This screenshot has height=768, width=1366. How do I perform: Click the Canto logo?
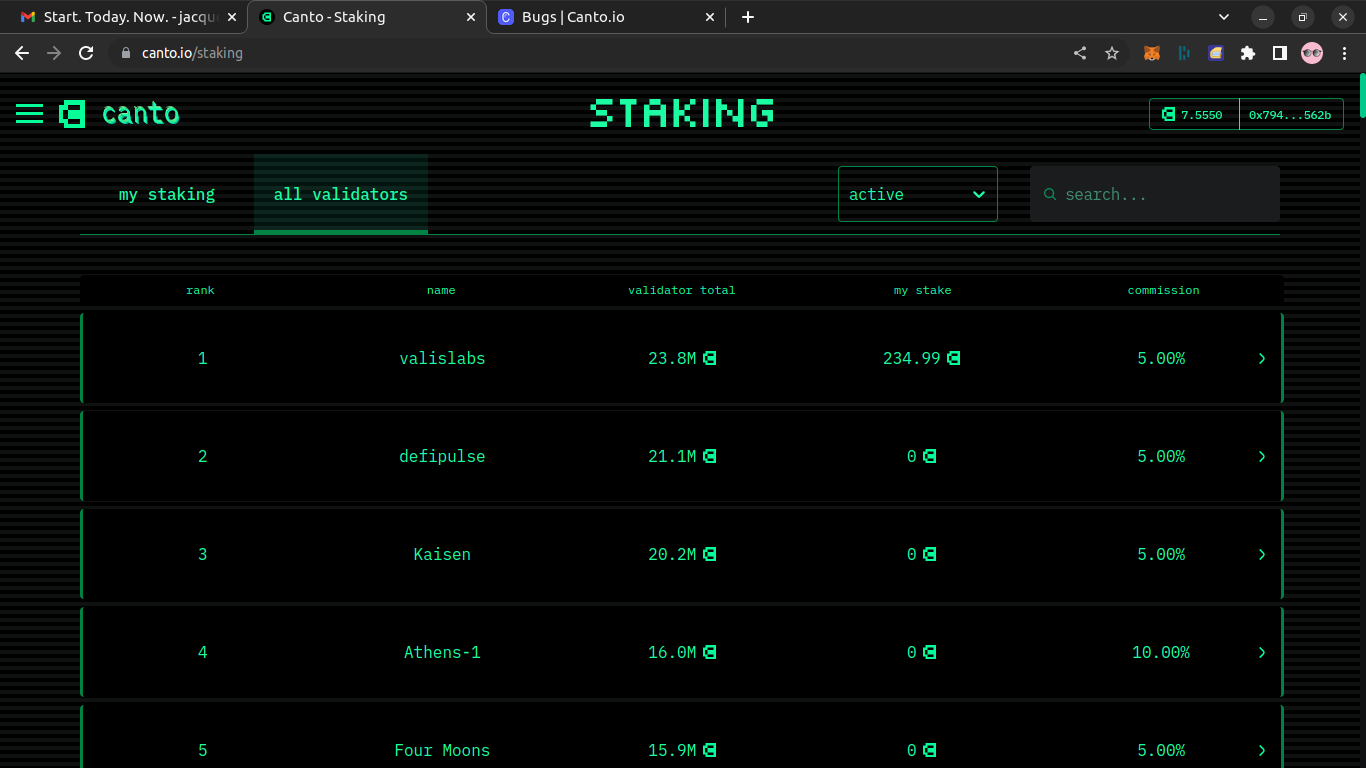click(120, 114)
